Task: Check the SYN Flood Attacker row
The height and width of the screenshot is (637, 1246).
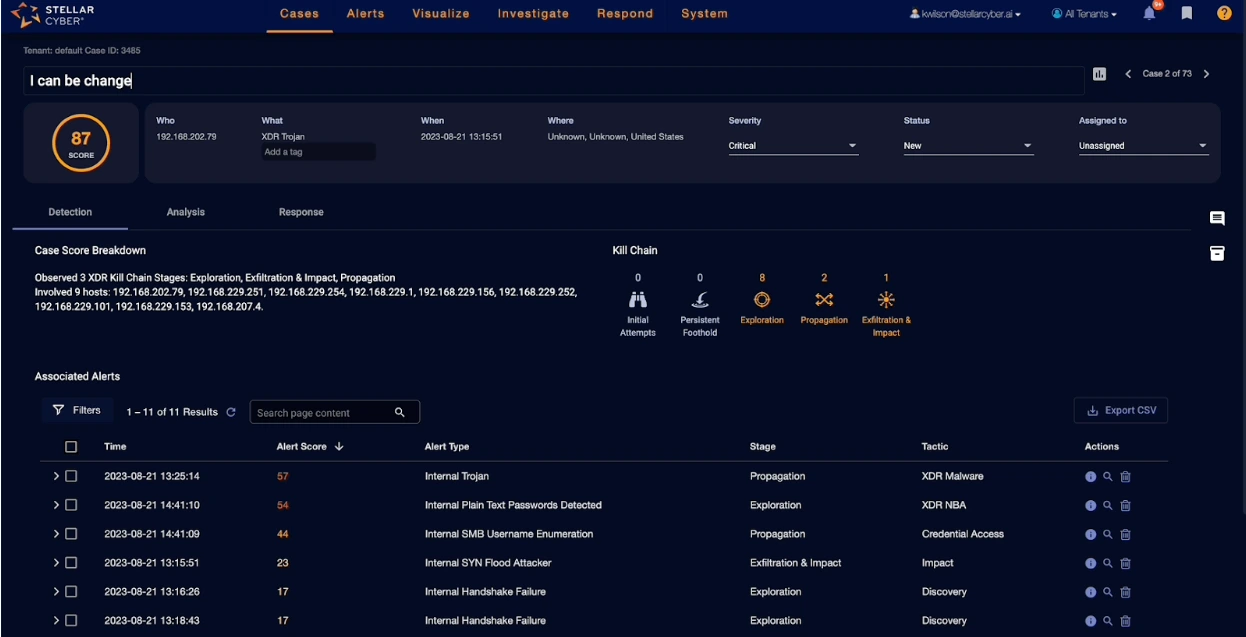Action: 71,563
